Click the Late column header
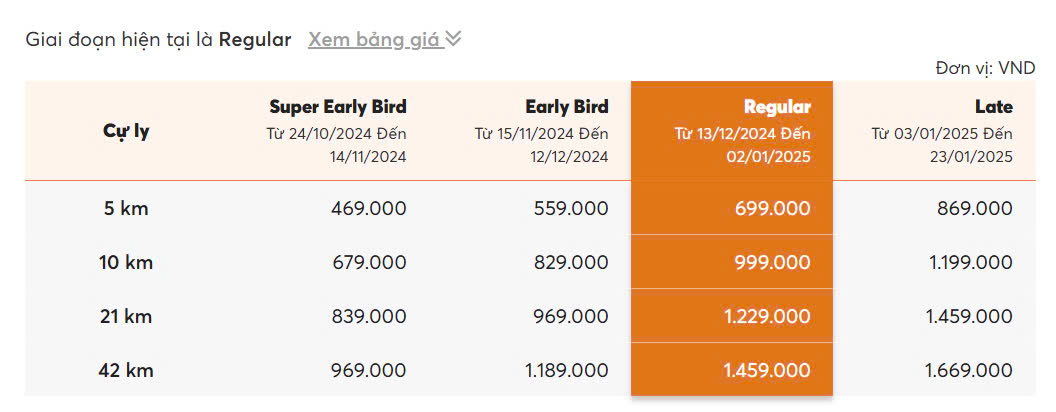 click(x=993, y=107)
